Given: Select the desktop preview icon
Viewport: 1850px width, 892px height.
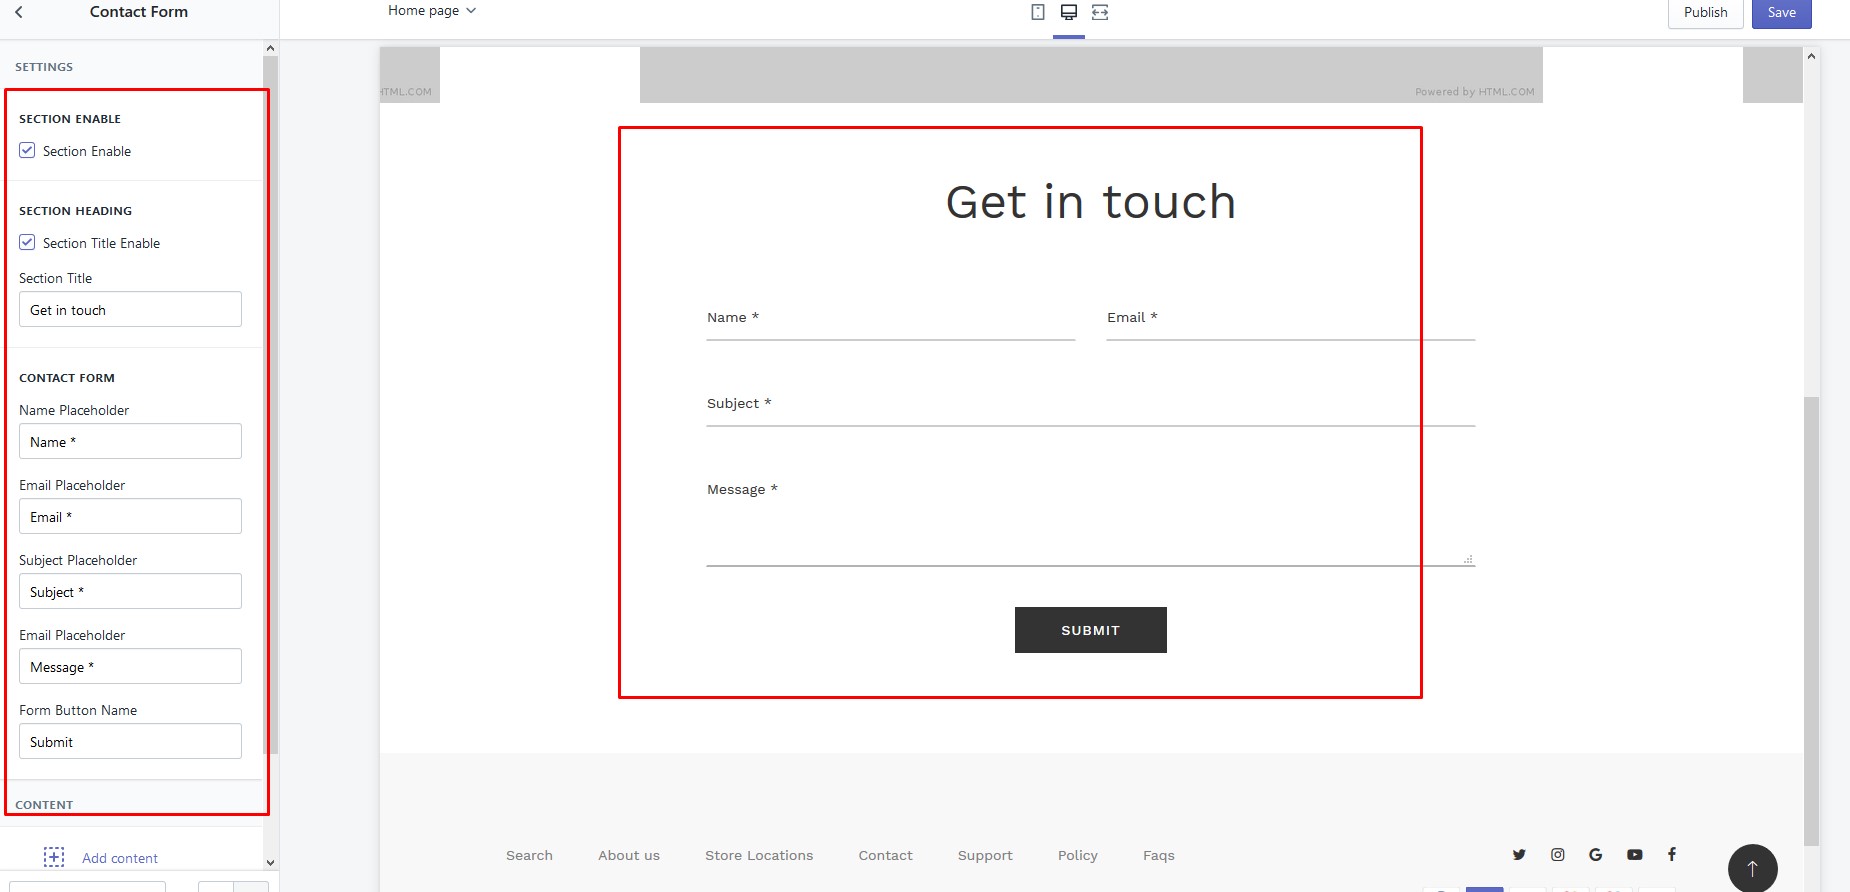Looking at the screenshot, I should coord(1069,12).
